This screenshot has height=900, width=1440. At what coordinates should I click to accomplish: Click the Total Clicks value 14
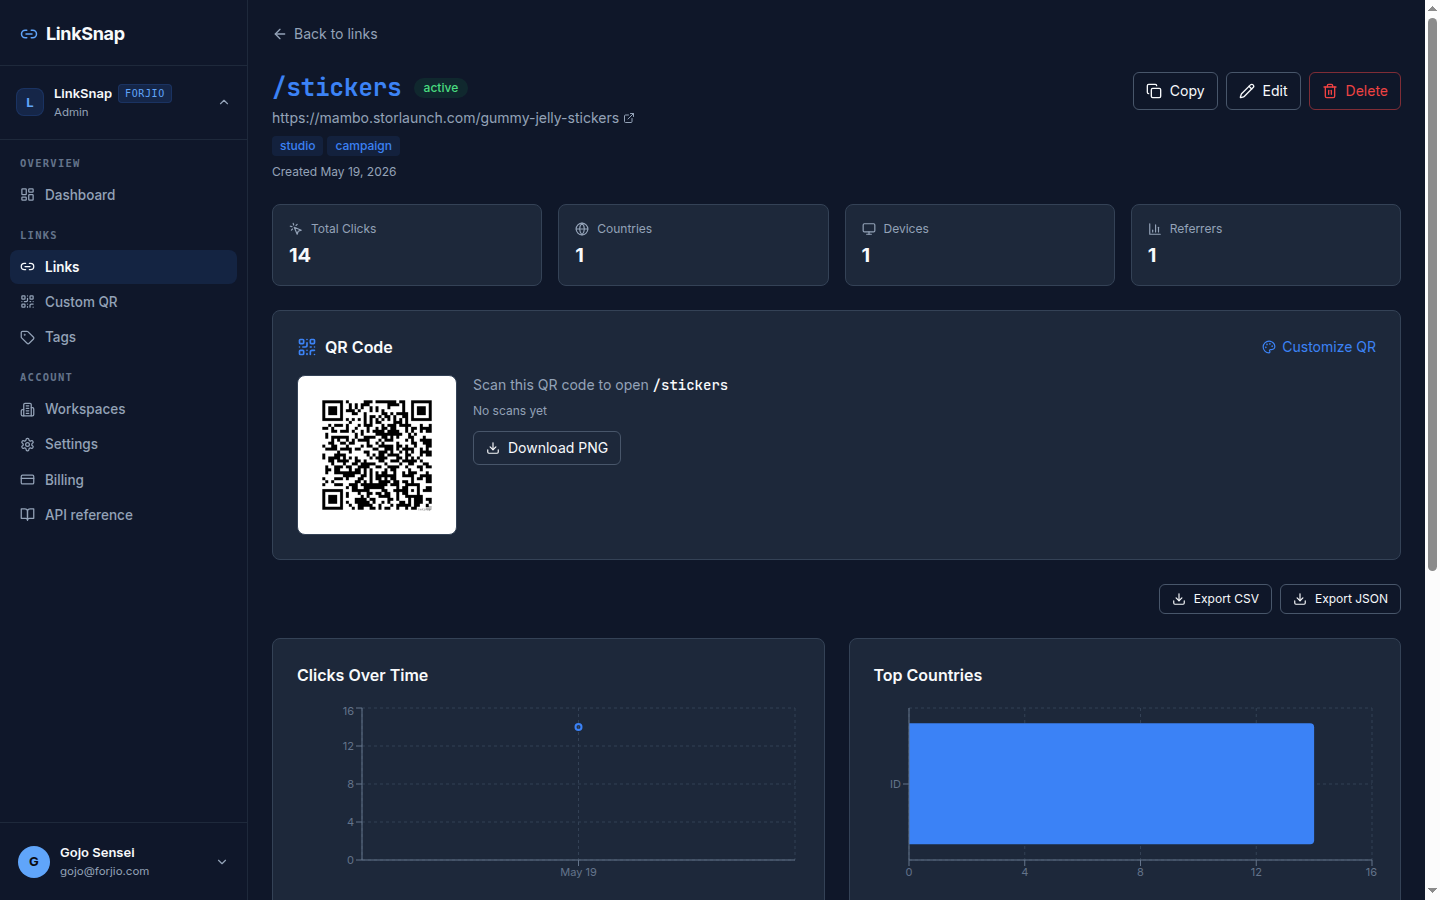coord(300,255)
